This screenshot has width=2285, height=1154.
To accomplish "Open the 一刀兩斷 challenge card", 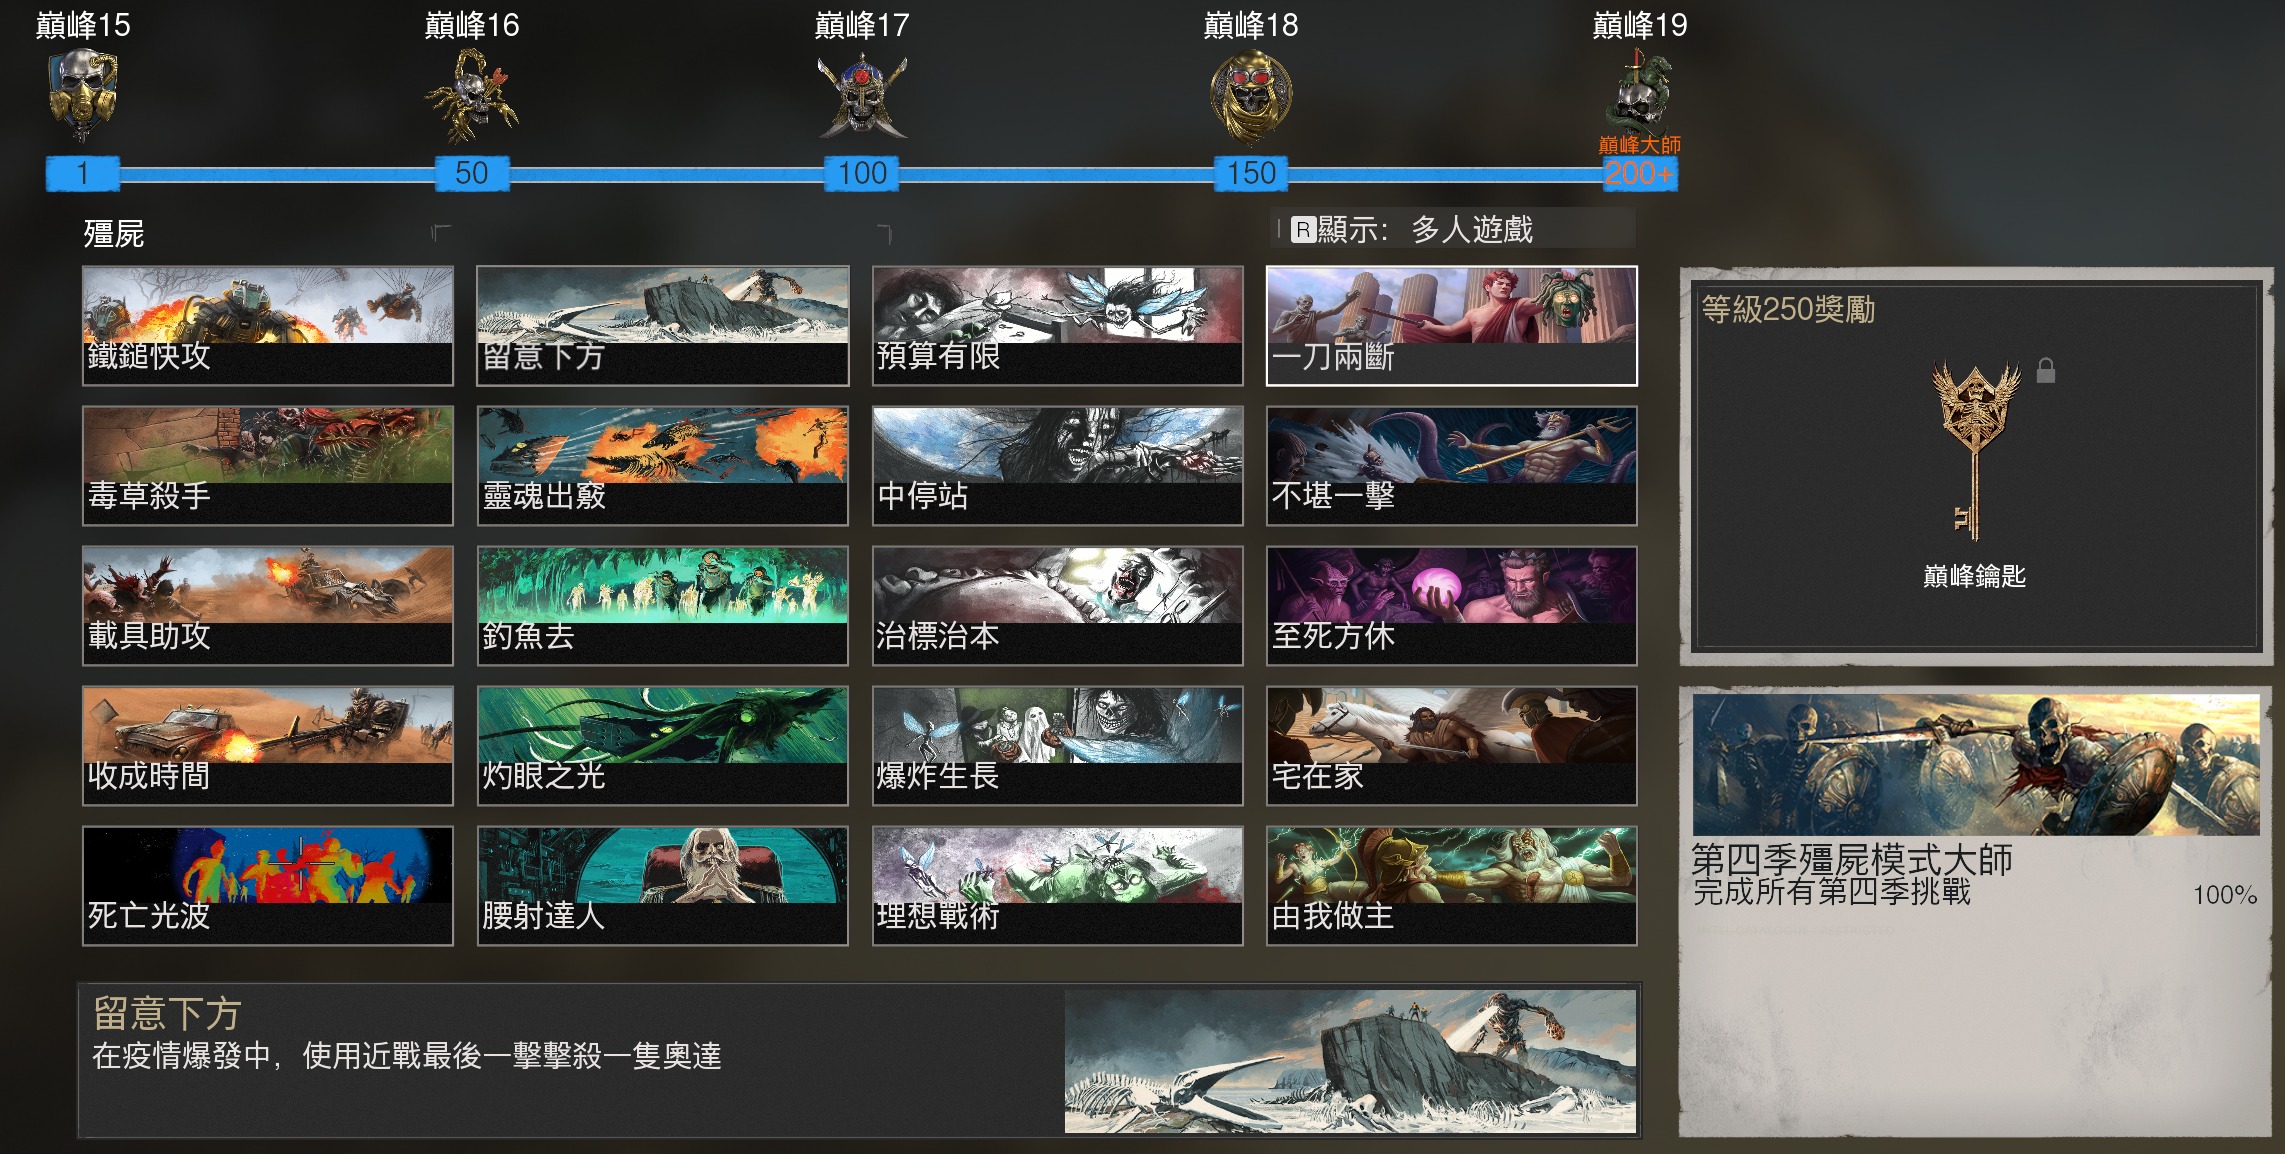I will pyautogui.click(x=1452, y=325).
